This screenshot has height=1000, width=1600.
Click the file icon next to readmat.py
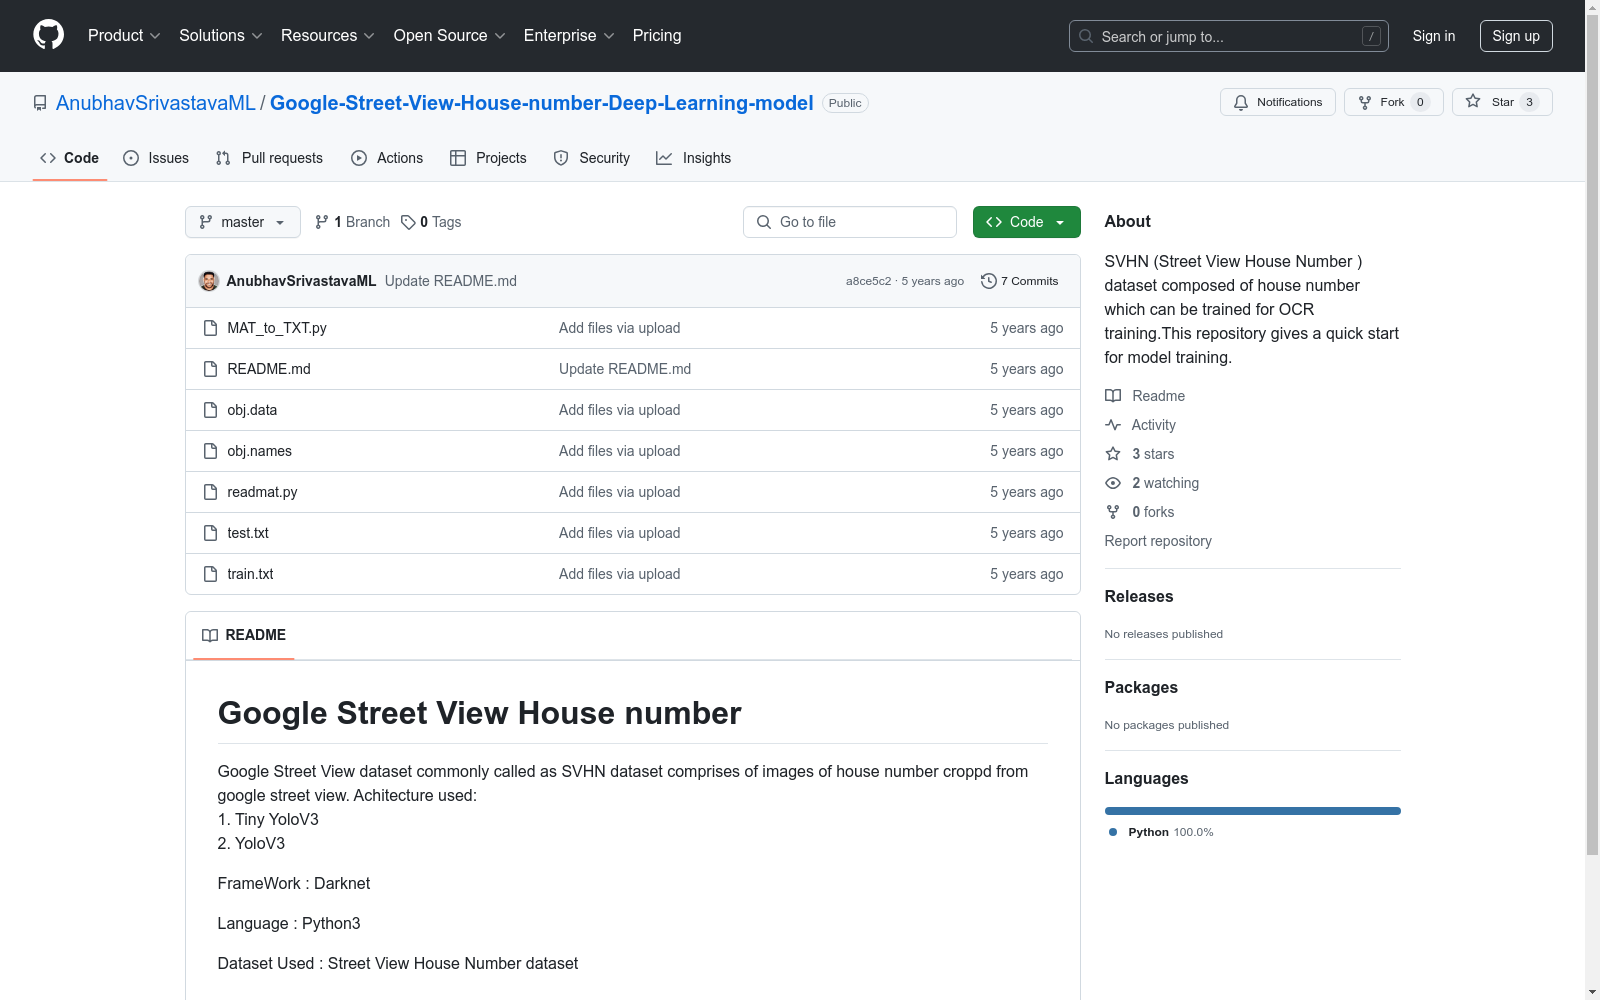[210, 492]
